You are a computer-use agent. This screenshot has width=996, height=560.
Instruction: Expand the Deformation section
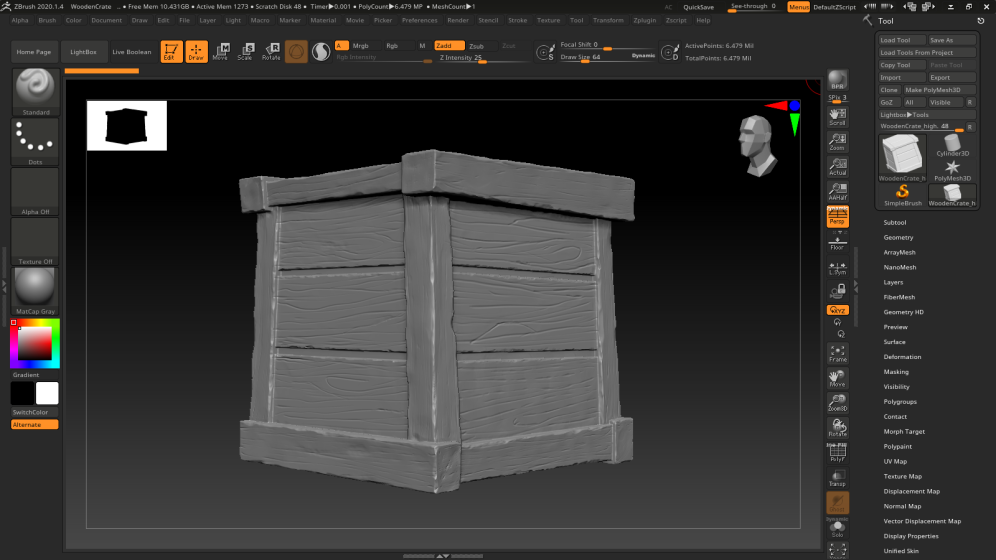coord(902,357)
